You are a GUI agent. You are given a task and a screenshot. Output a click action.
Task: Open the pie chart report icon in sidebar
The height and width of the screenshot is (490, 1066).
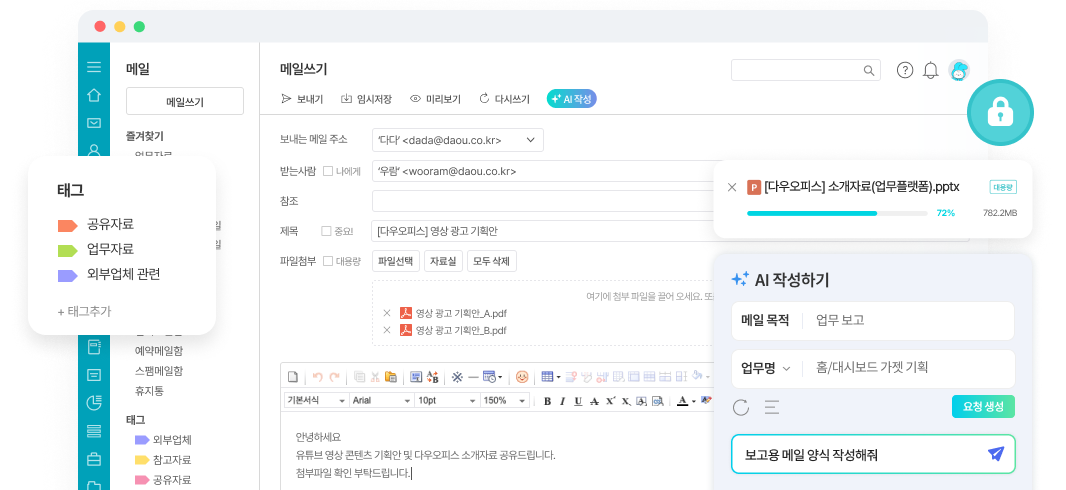pyautogui.click(x=94, y=402)
